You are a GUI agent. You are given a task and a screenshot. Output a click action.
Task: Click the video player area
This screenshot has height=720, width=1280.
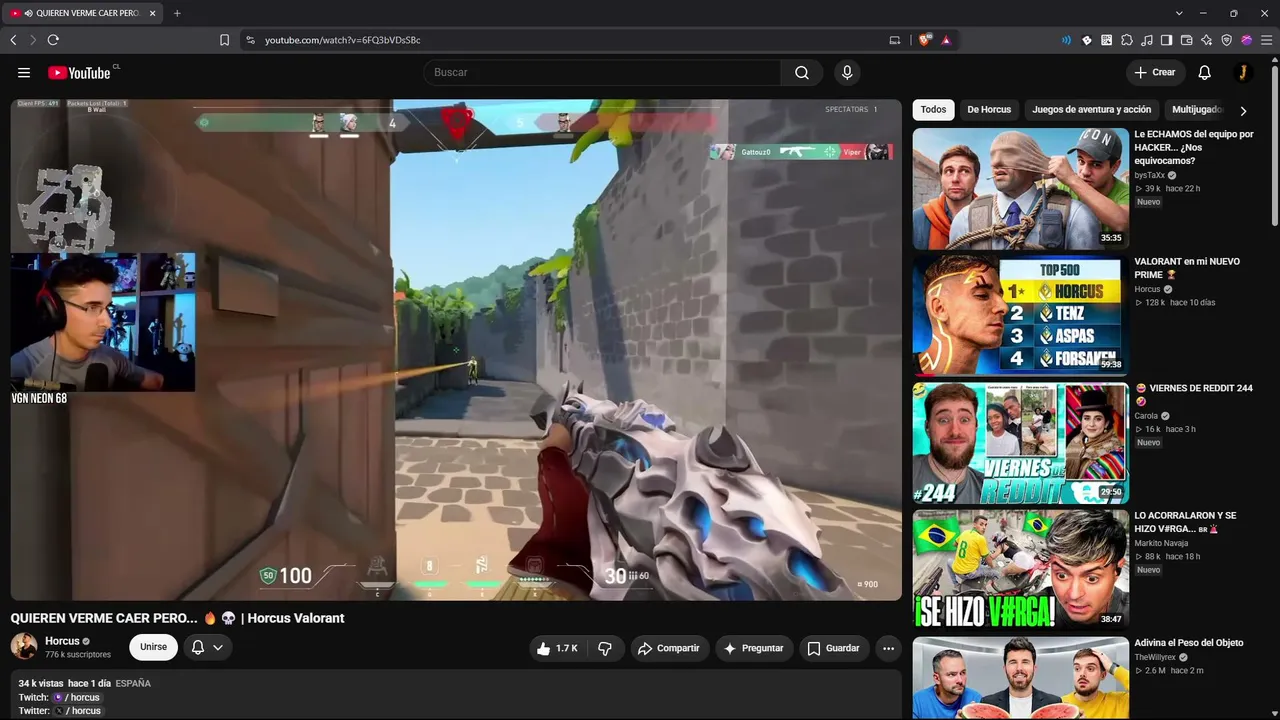tap(456, 349)
